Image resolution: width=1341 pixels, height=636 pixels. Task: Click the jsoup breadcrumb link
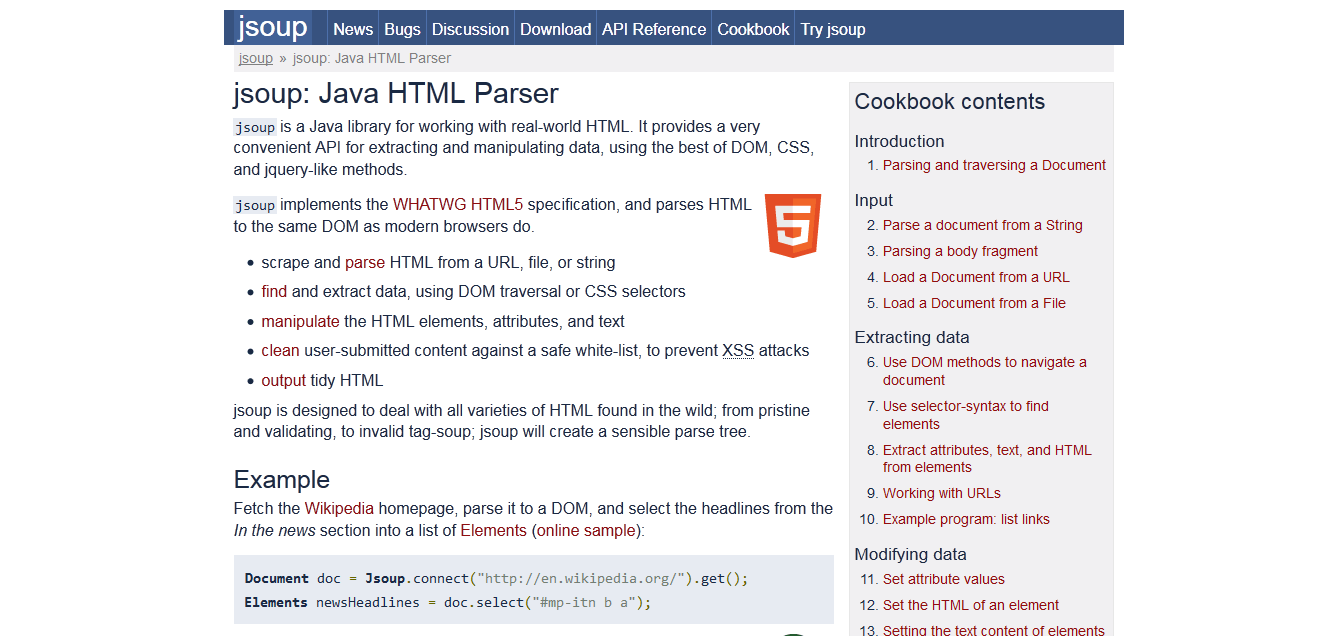pos(256,58)
